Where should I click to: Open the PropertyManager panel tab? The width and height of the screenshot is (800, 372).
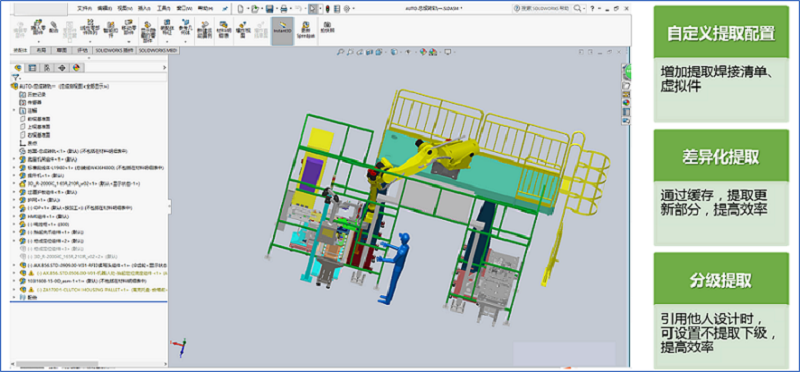click(32, 67)
